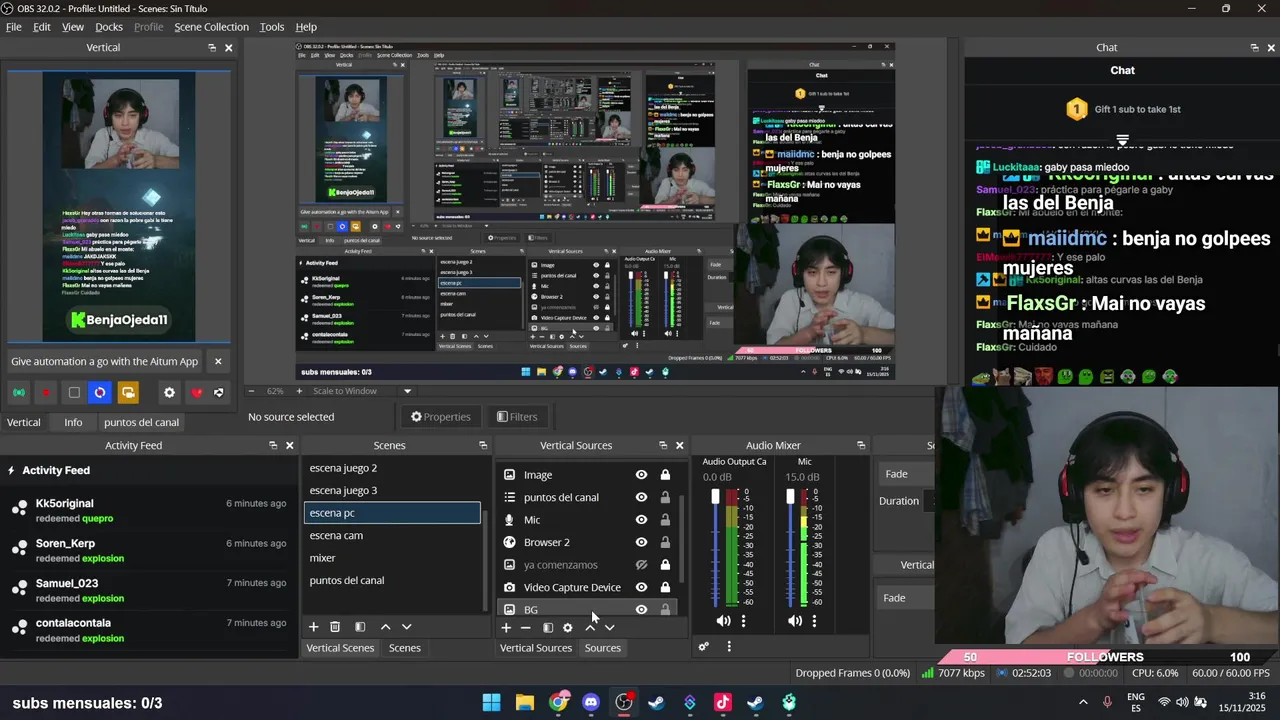
Task: Open the File menu
Action: click(x=14, y=27)
